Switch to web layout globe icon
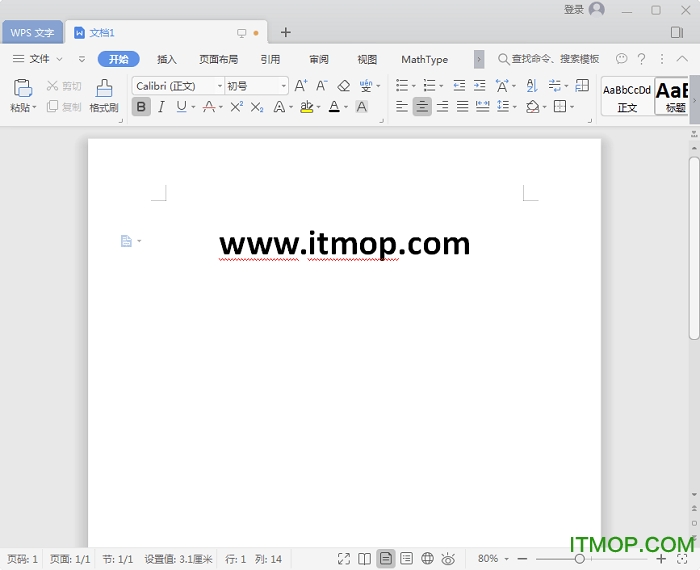The height and width of the screenshot is (570, 700). (x=427, y=558)
